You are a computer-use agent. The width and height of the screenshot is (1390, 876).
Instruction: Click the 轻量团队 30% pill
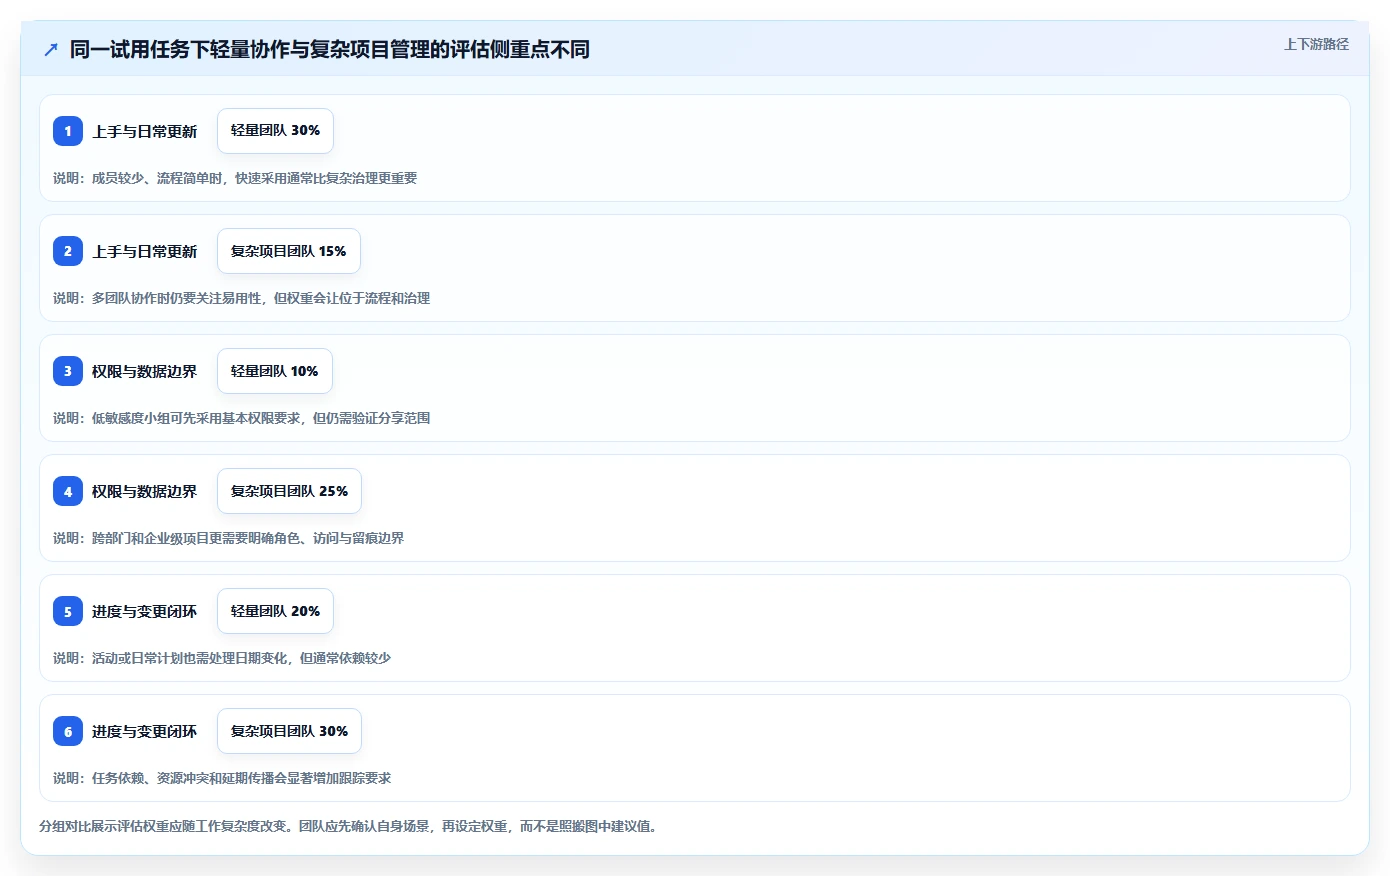(275, 131)
